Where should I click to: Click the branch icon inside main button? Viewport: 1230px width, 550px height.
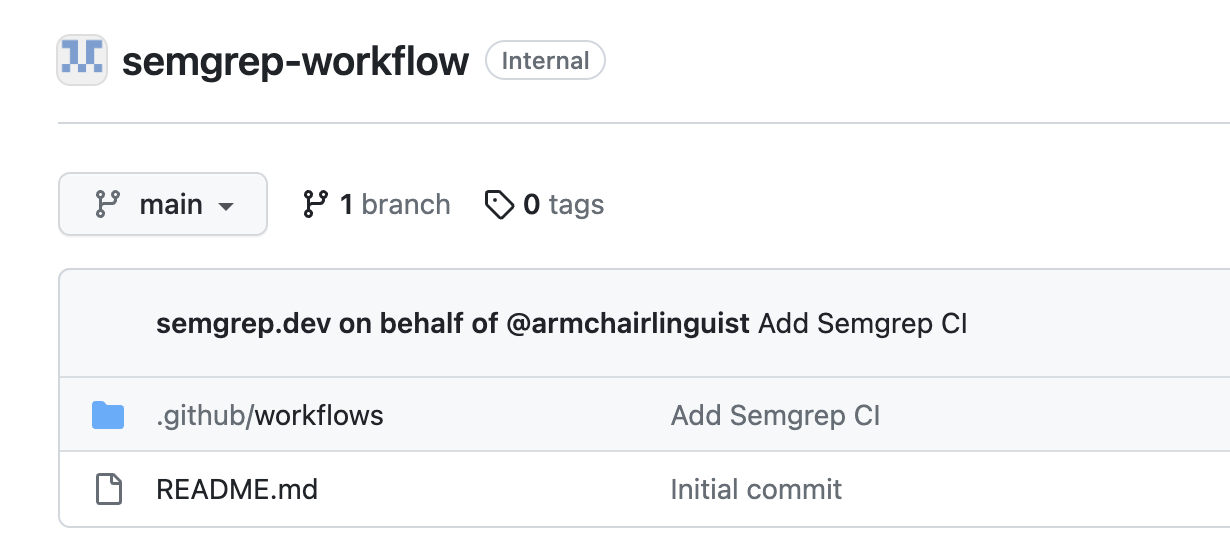click(x=107, y=204)
